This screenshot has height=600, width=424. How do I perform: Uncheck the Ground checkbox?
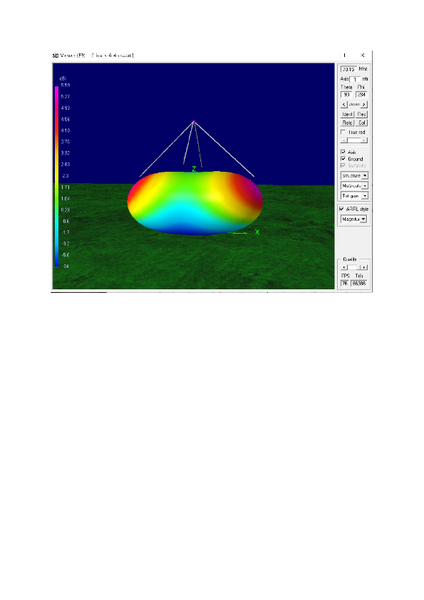343,158
